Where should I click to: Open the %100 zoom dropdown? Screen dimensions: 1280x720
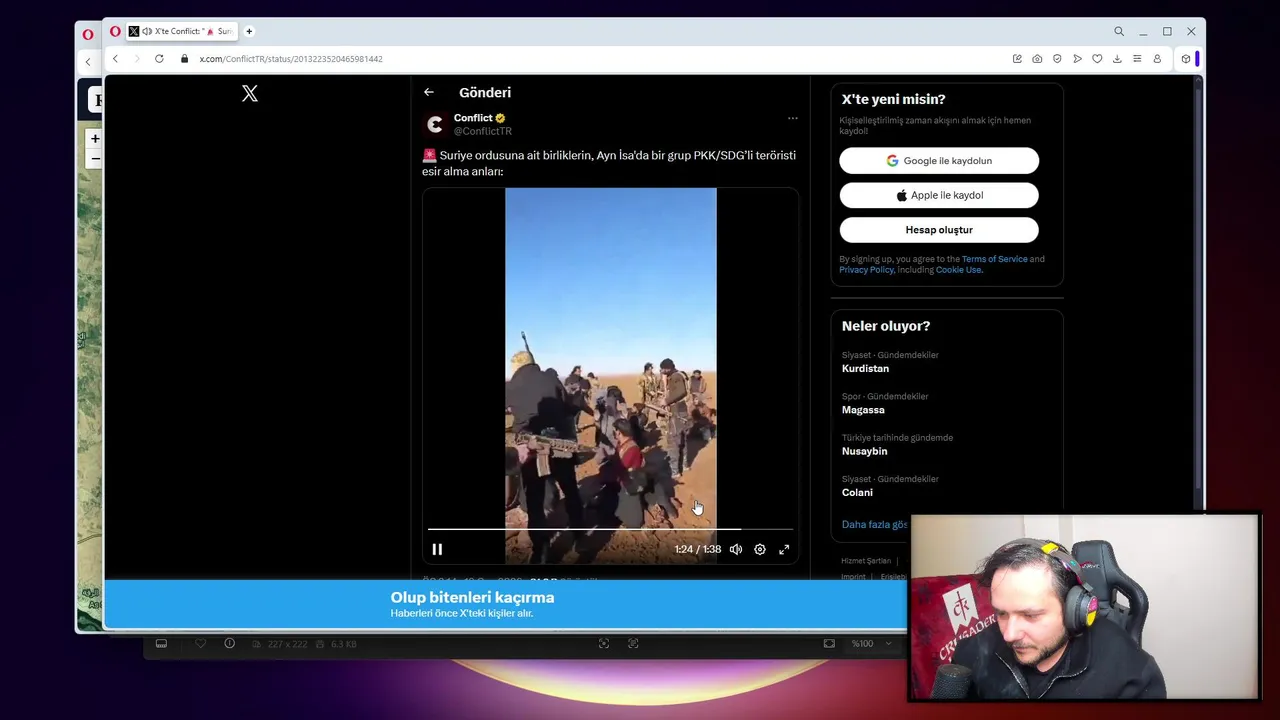tap(872, 644)
